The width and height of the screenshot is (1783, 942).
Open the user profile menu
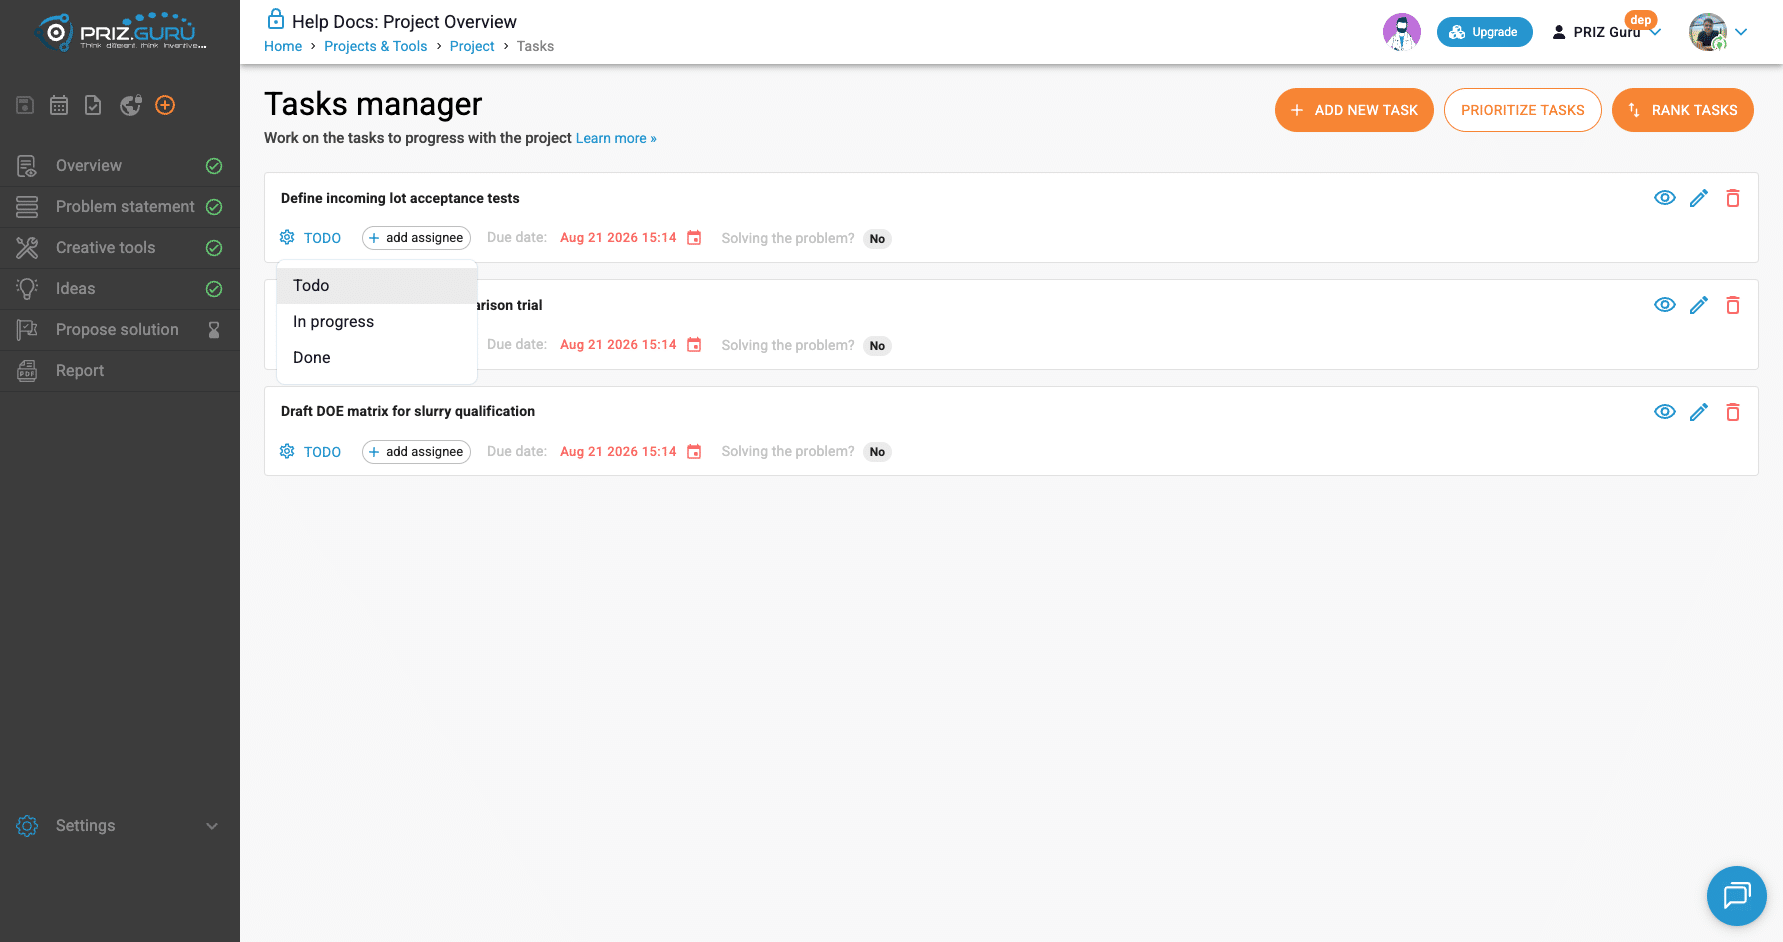(x=1719, y=32)
